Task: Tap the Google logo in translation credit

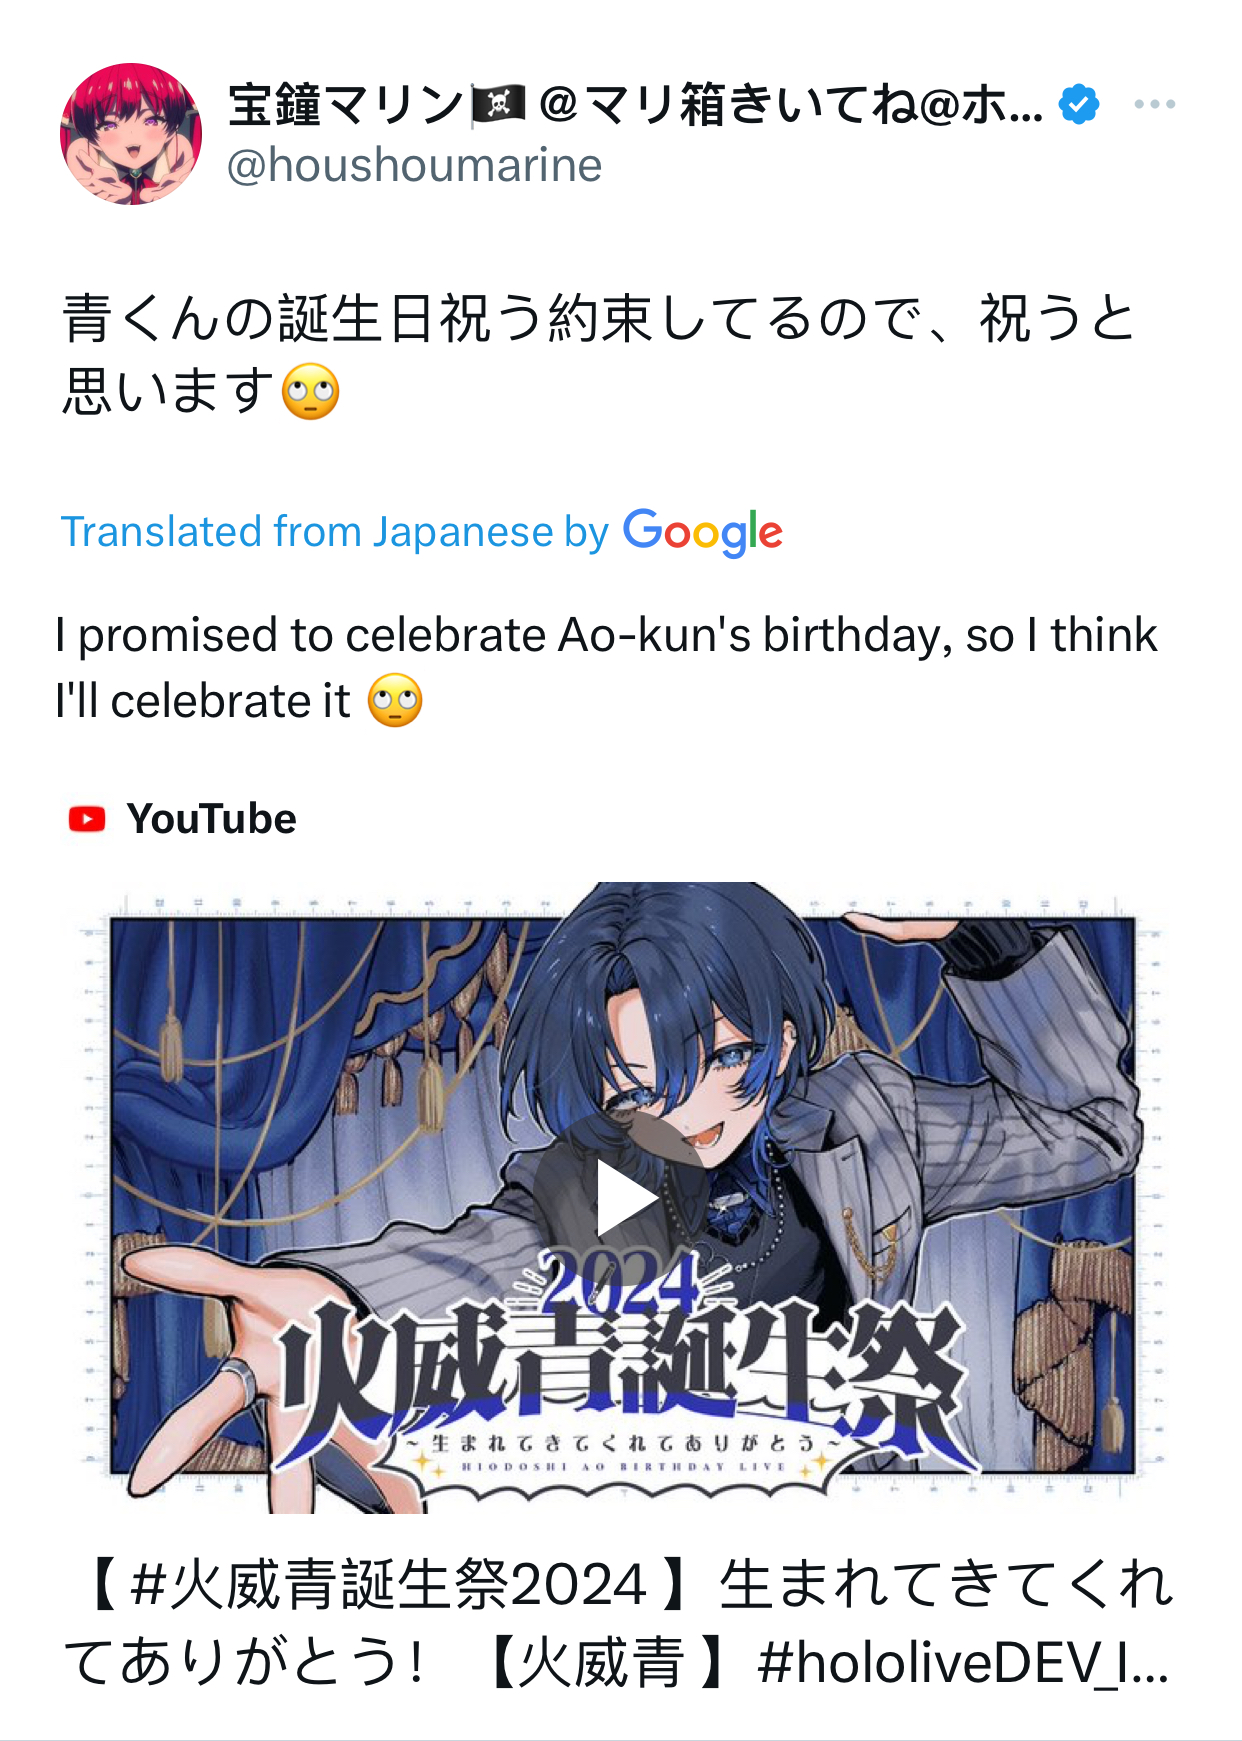Action: pos(703,532)
